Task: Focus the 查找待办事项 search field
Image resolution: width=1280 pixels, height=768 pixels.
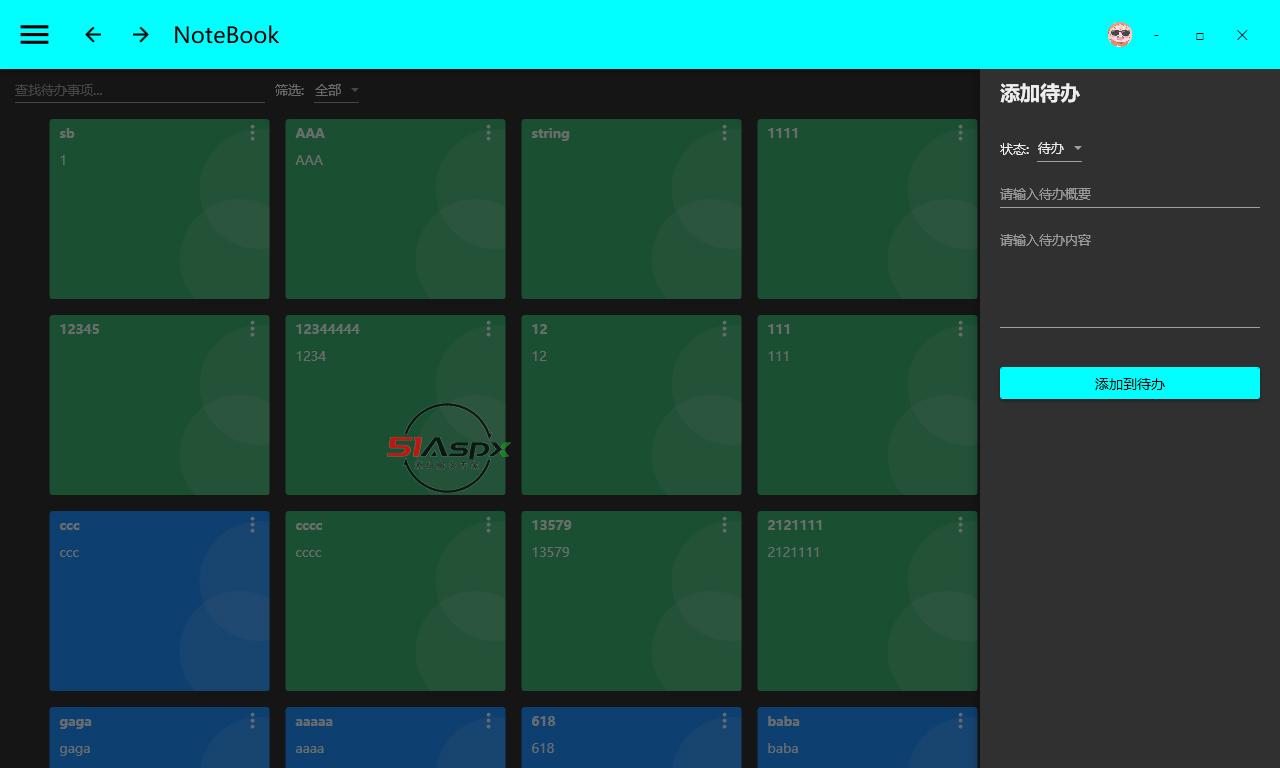Action: click(140, 90)
